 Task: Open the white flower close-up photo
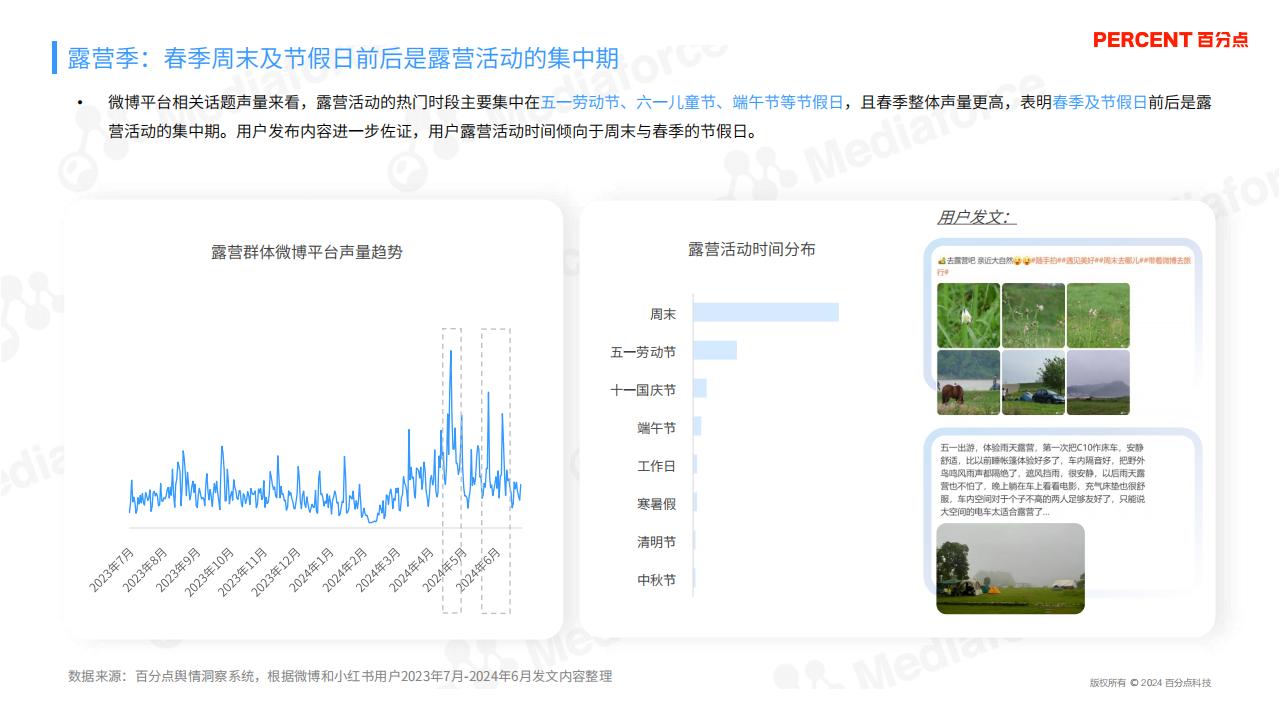(968, 315)
